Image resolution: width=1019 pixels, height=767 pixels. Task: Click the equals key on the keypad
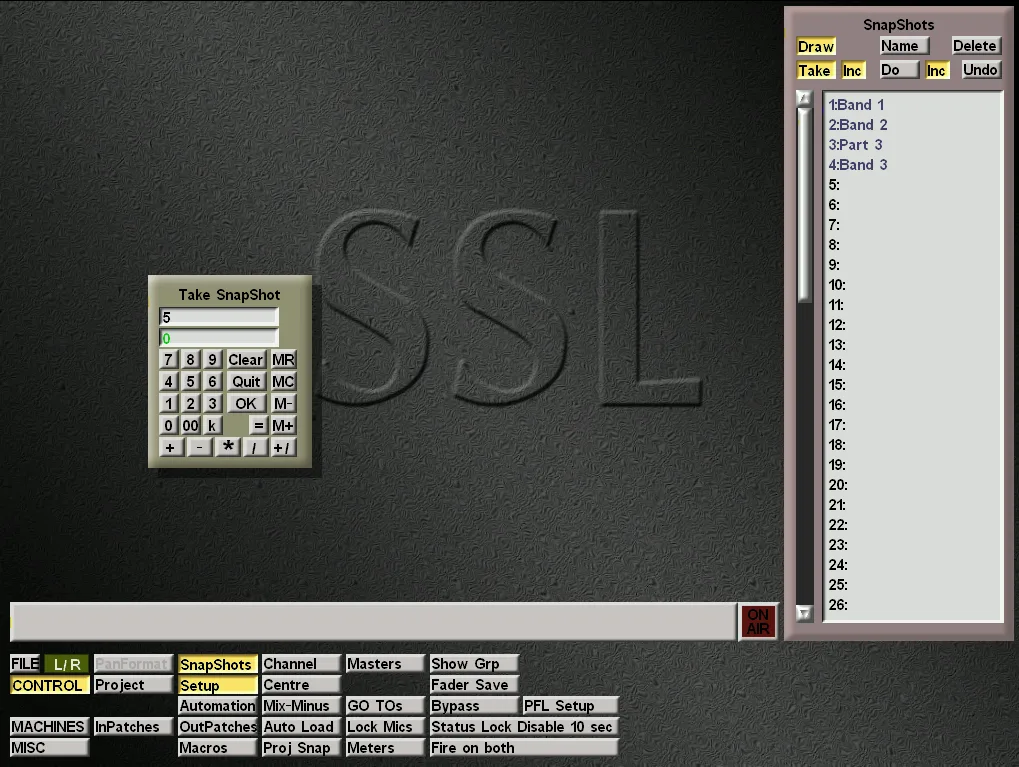pyautogui.click(x=258, y=426)
